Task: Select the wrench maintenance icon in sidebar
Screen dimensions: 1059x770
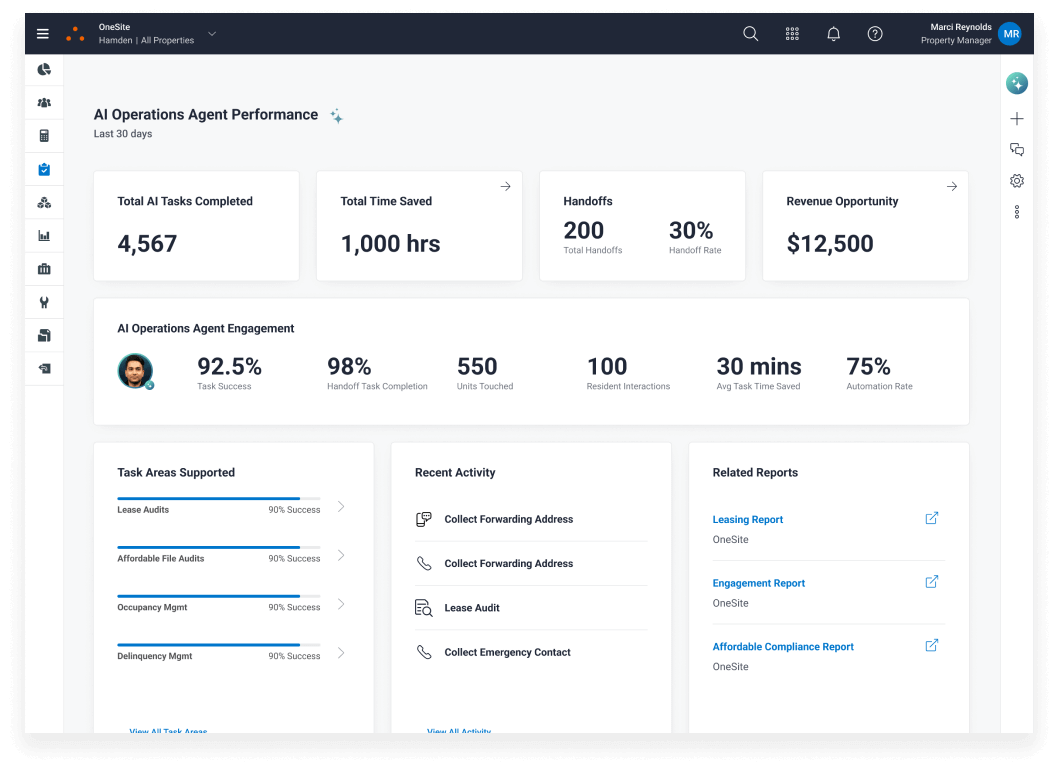Action: 44,302
